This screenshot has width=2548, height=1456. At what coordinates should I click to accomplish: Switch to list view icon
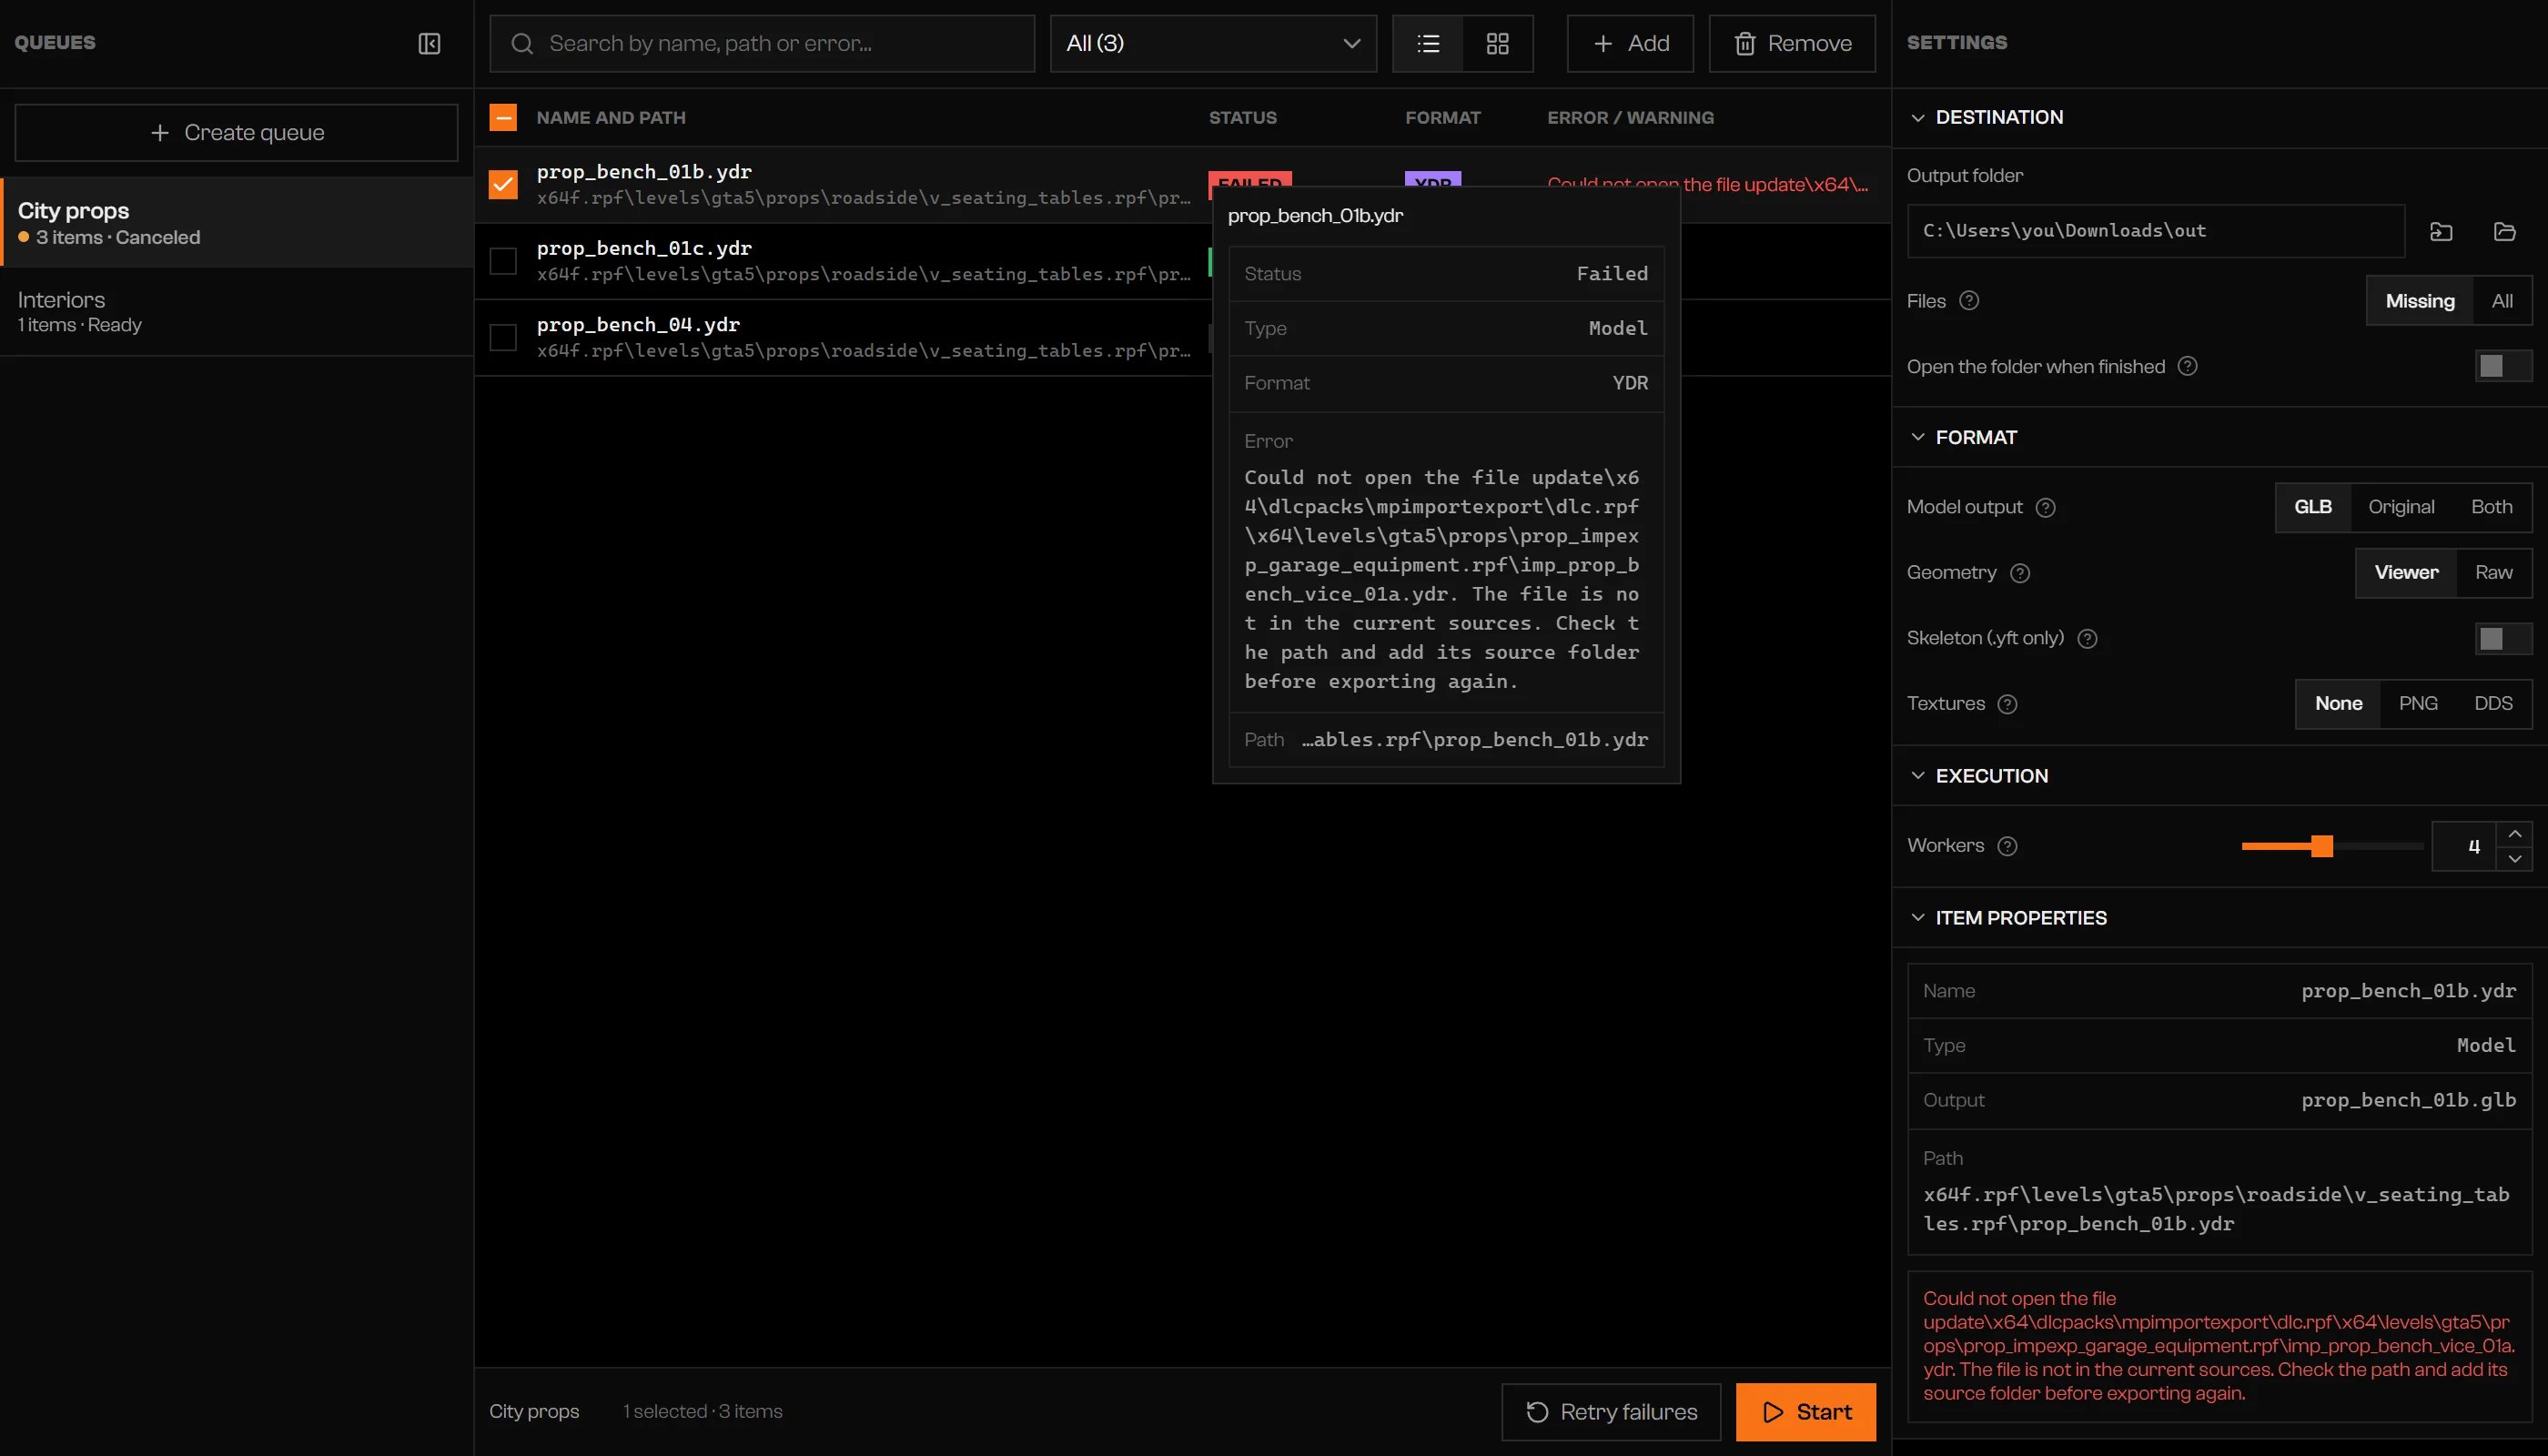1428,43
